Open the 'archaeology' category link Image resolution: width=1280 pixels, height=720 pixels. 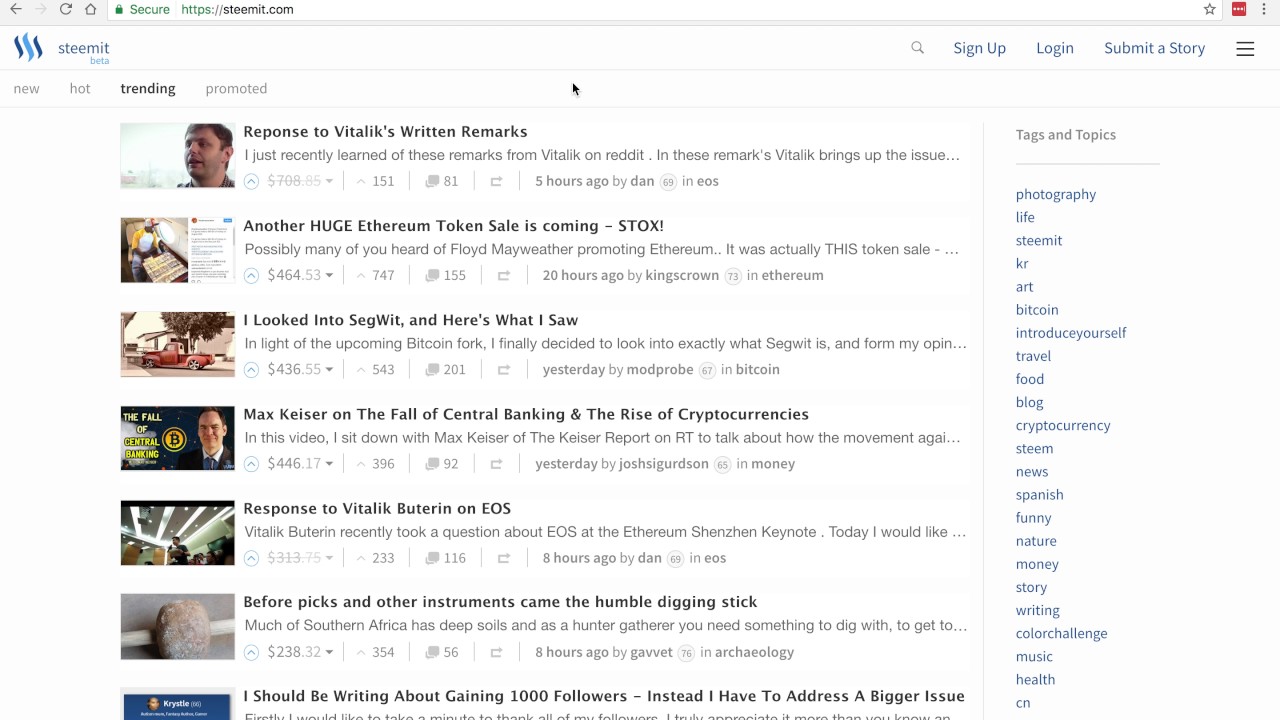[x=755, y=652]
